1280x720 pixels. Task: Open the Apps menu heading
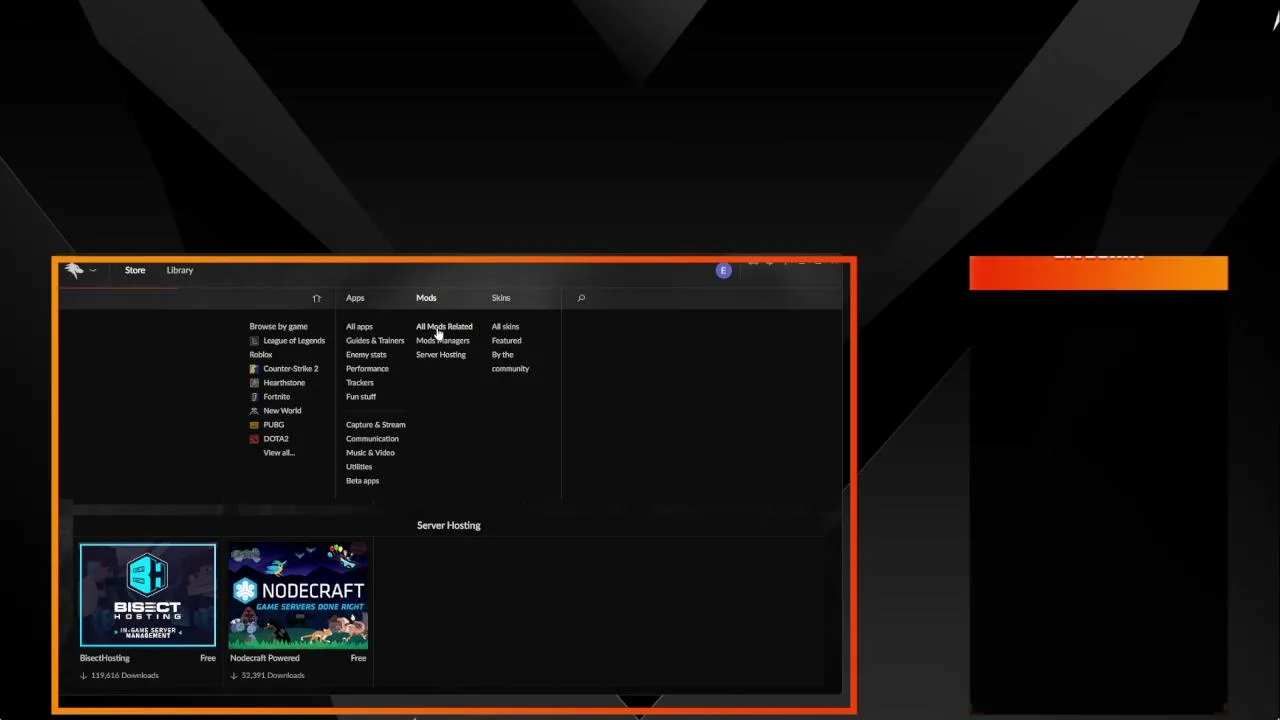(x=355, y=298)
